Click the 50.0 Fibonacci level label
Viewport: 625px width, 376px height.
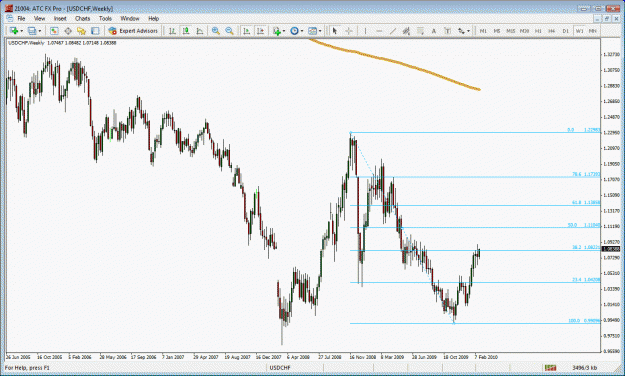572,225
